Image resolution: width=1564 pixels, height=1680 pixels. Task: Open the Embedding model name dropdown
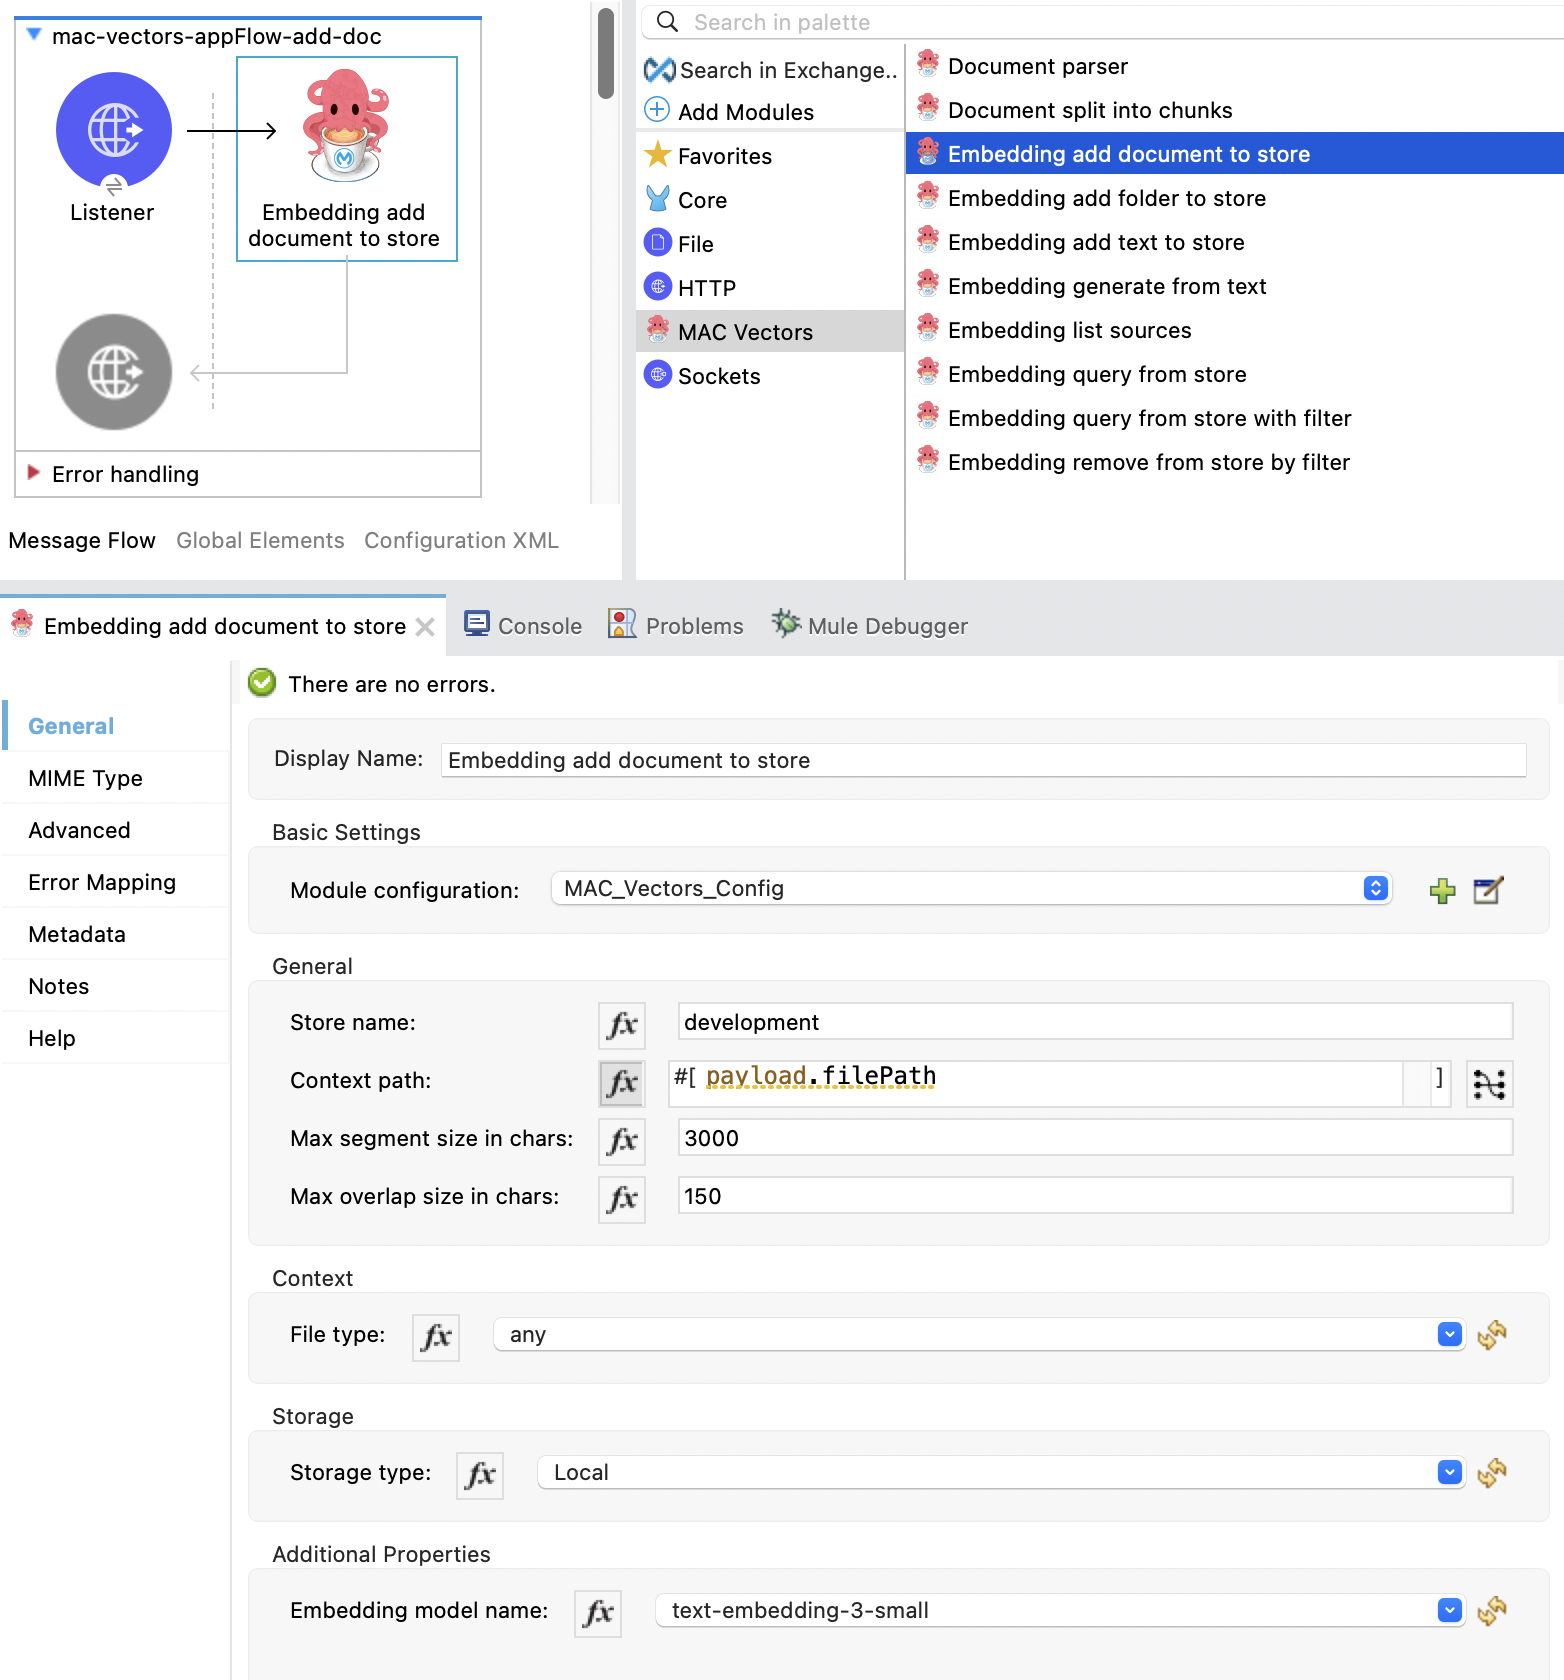click(1061, 1610)
